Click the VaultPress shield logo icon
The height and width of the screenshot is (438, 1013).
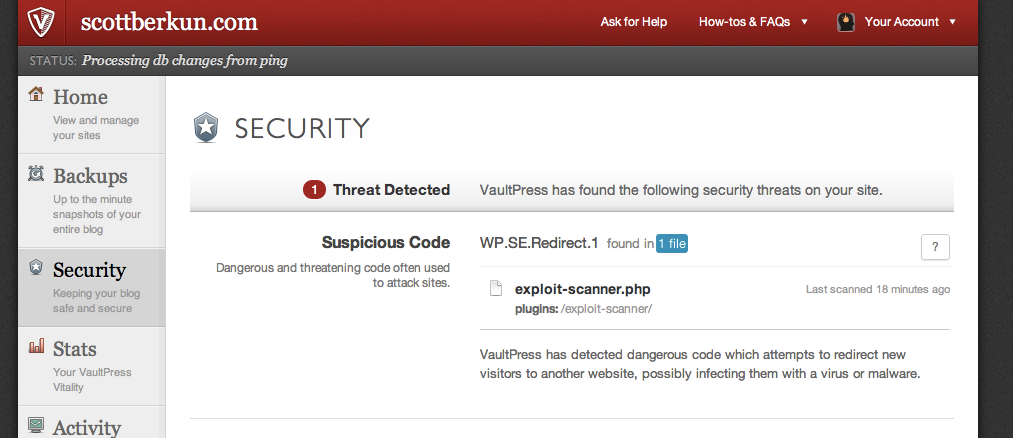(42, 21)
